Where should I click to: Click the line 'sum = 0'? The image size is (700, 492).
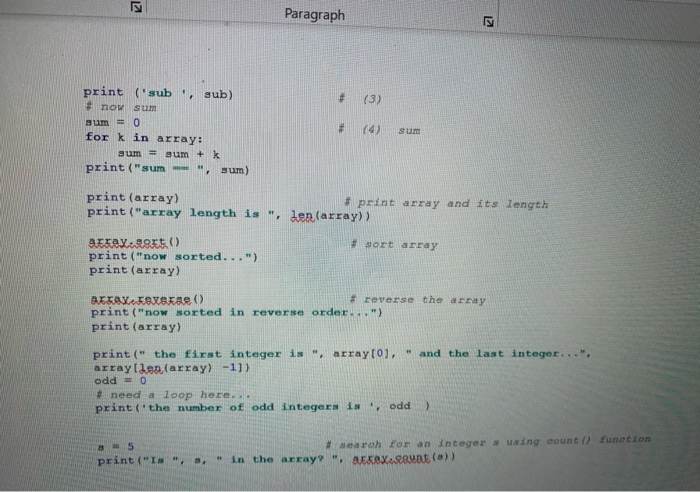point(112,122)
